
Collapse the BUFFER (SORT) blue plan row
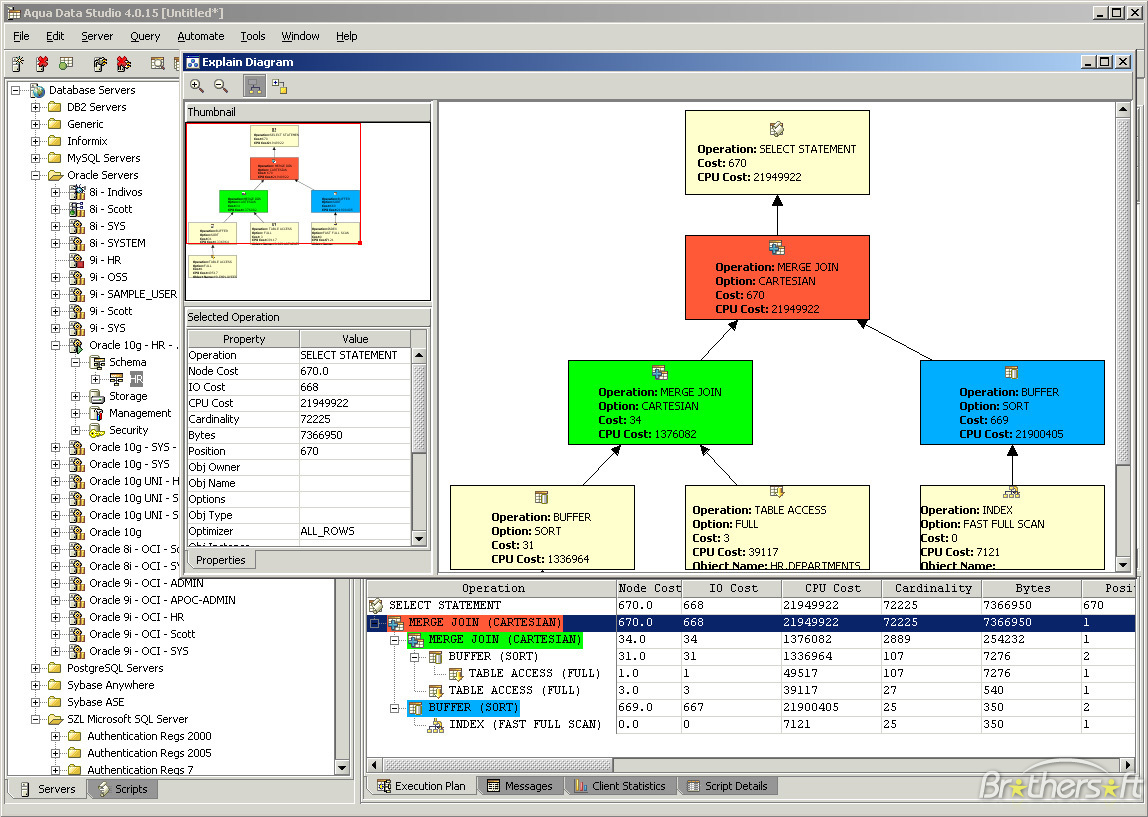(395, 708)
